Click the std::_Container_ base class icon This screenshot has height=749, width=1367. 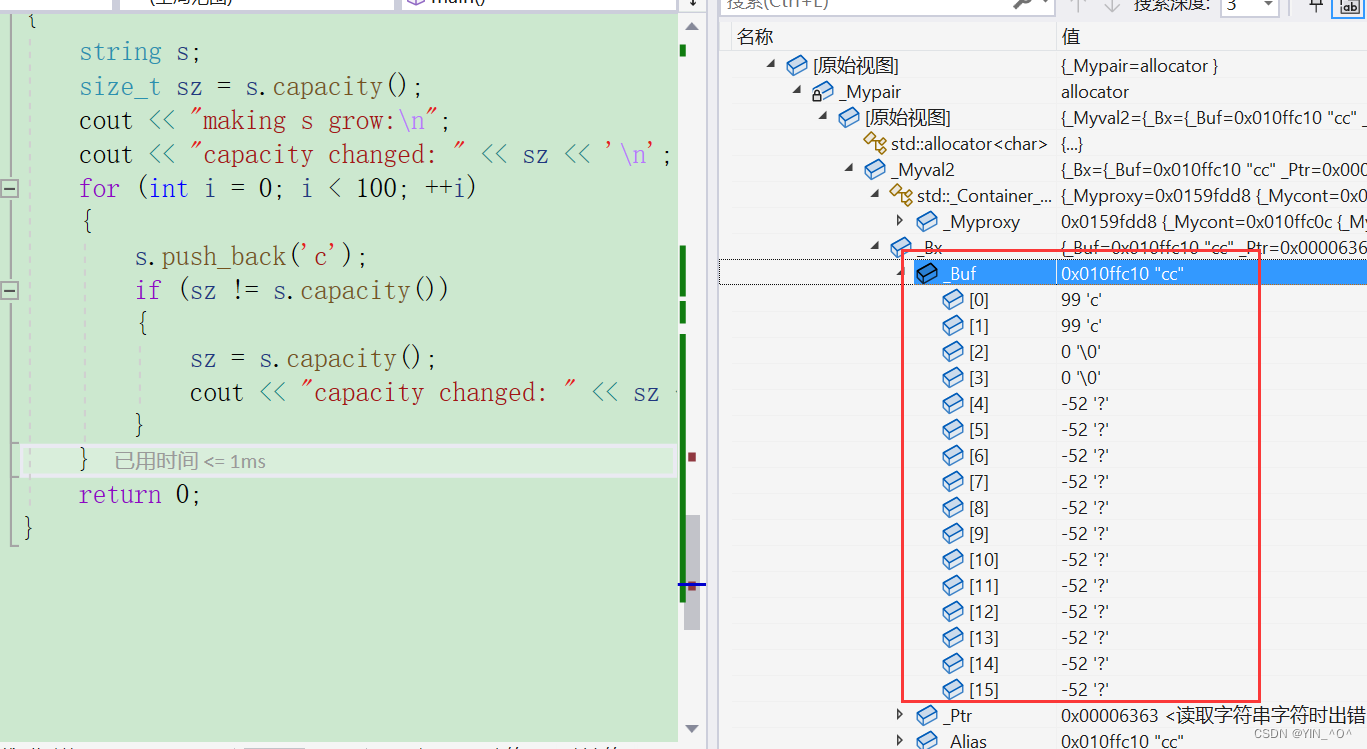pyautogui.click(x=900, y=196)
